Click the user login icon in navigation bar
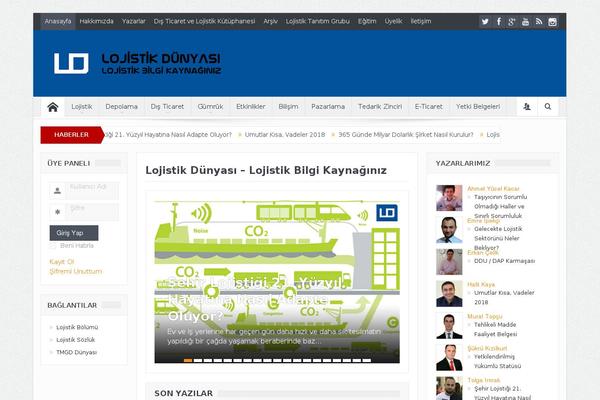The width and height of the screenshot is (600, 400). [x=527, y=107]
